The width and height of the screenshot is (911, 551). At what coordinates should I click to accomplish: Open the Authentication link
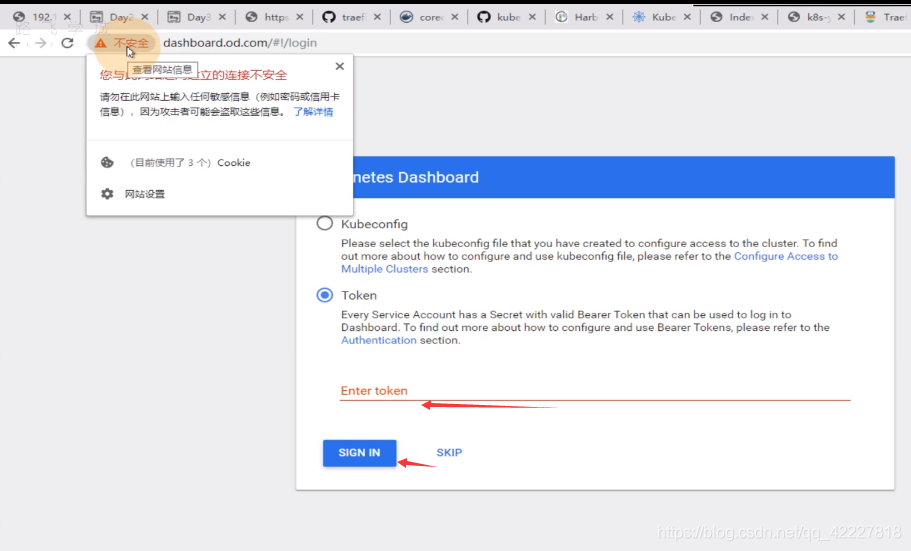pos(379,341)
